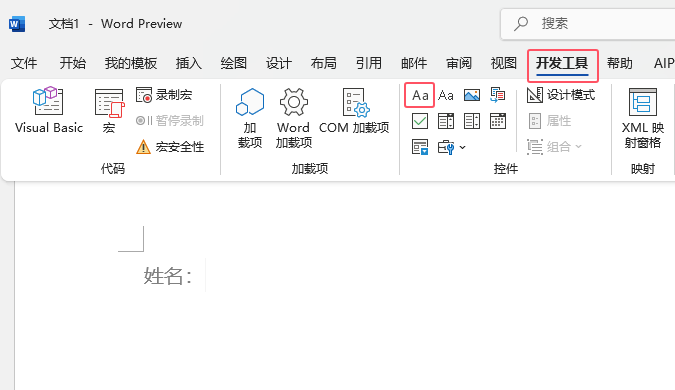Open the Macros (宏) dialog
Viewport: 675px width, 390px height.
109,110
